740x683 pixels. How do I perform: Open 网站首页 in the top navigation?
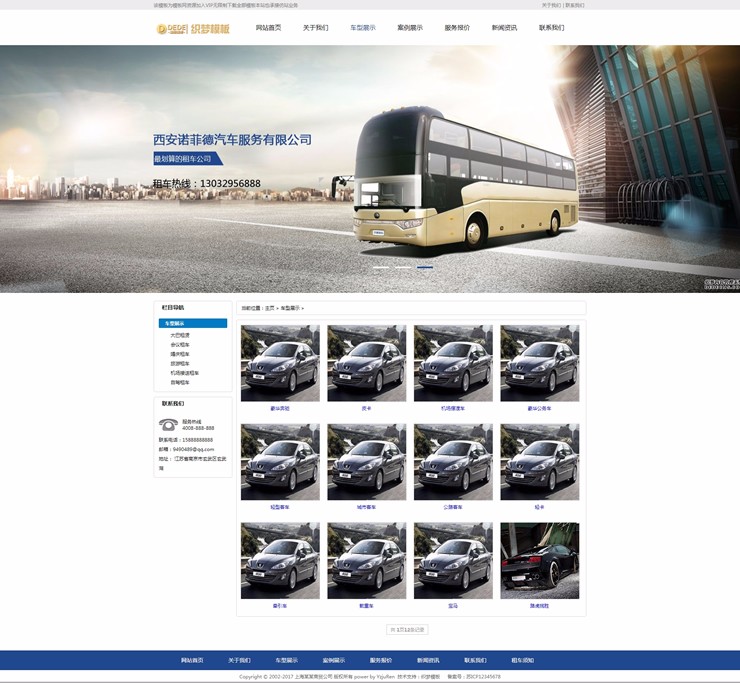coord(268,28)
